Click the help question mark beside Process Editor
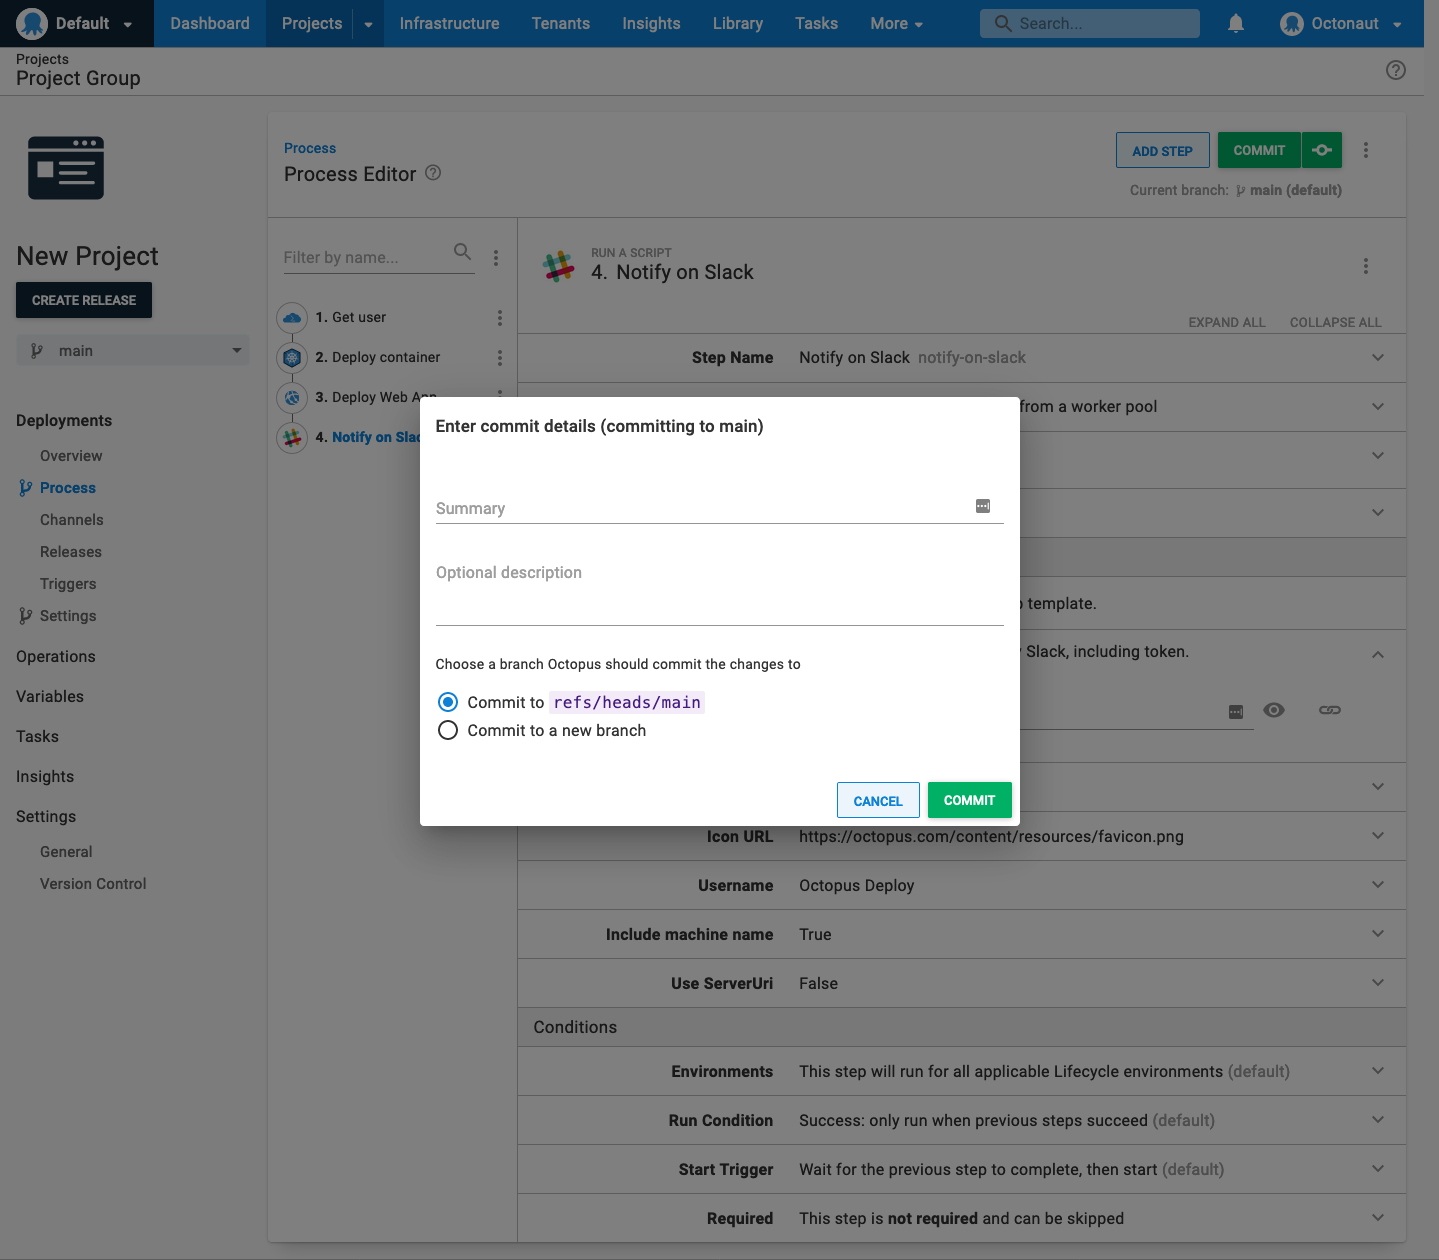The image size is (1439, 1260). click(433, 173)
